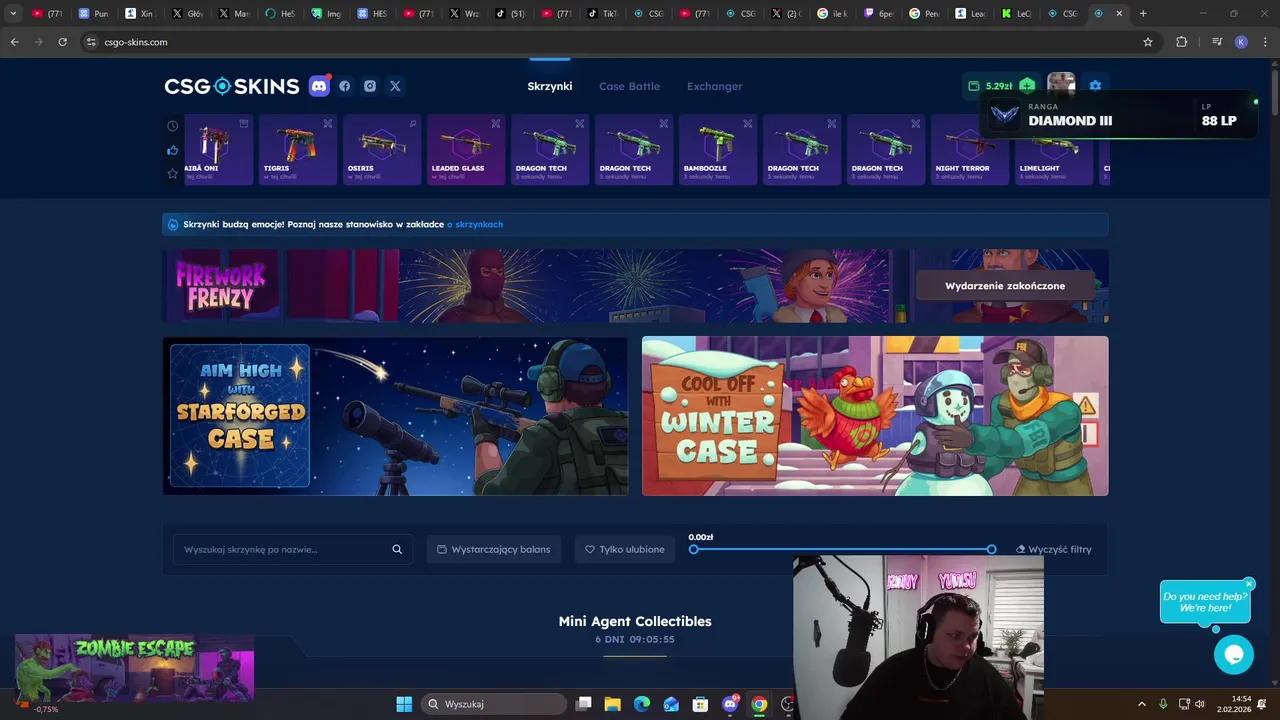Open the browser extensions puzzle icon
Viewport: 1280px width, 720px height.
(1182, 42)
